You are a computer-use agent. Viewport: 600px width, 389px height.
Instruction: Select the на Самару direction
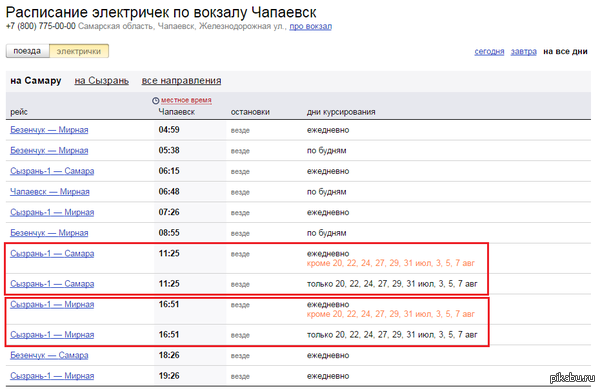[36, 81]
